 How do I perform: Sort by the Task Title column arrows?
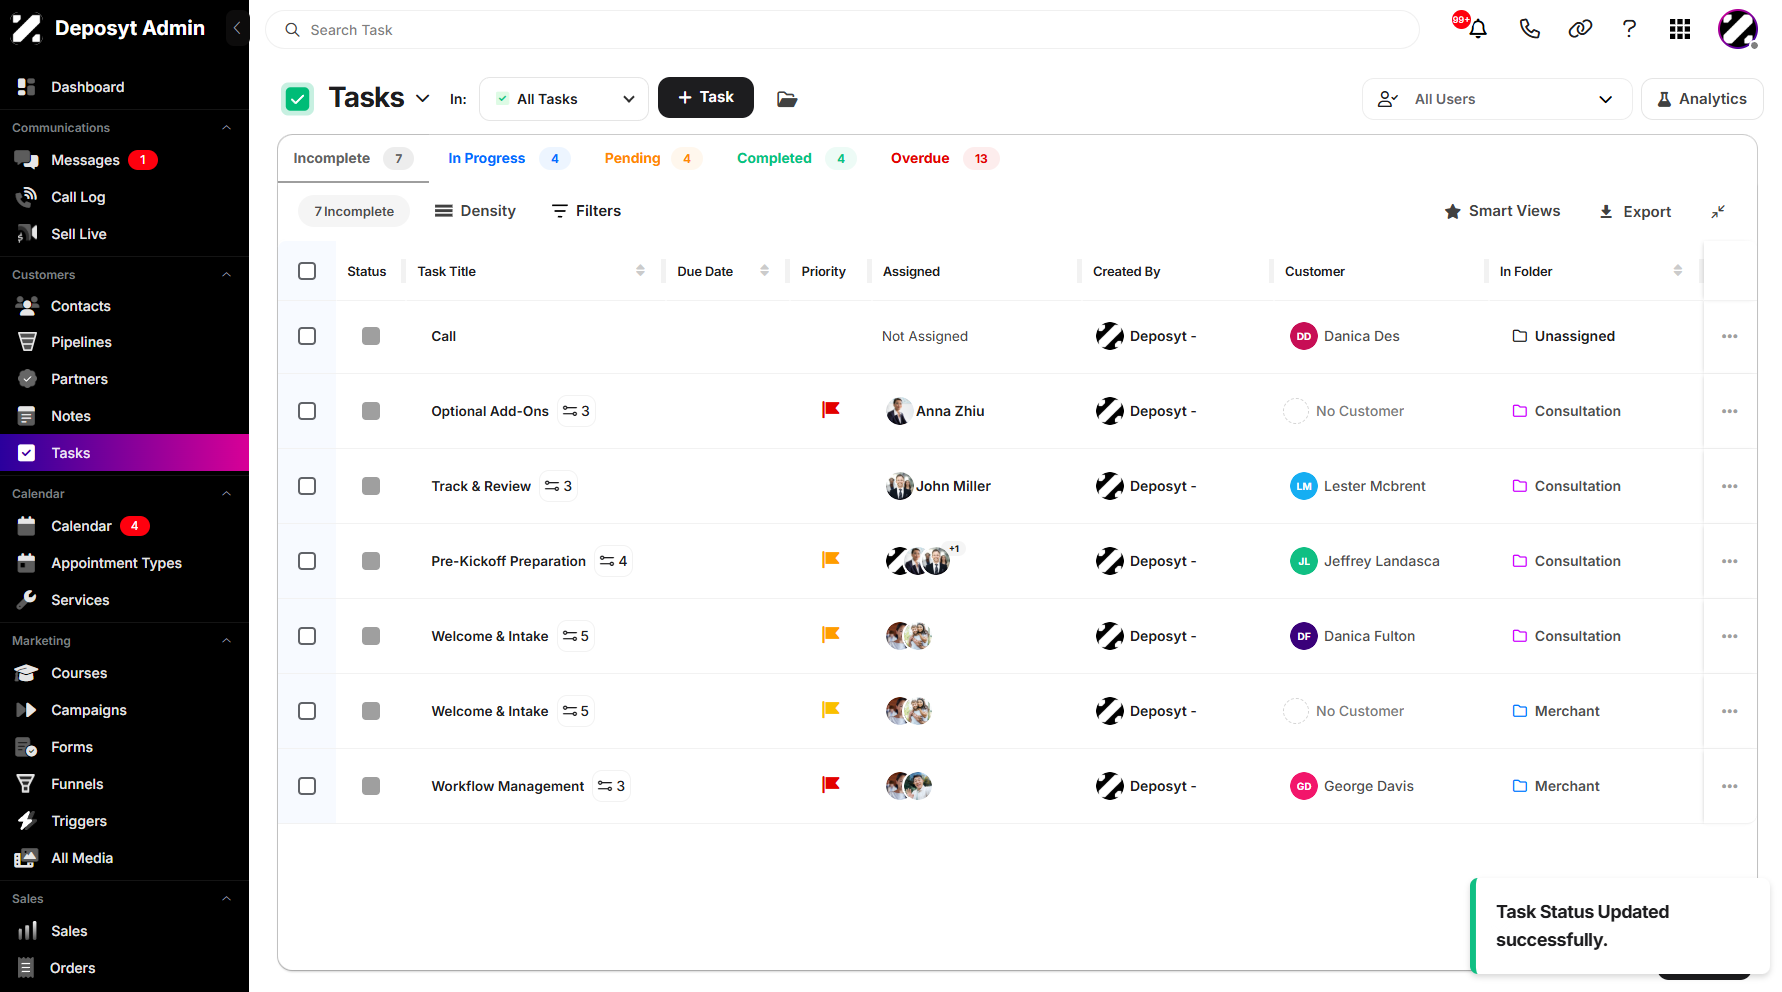pos(640,271)
